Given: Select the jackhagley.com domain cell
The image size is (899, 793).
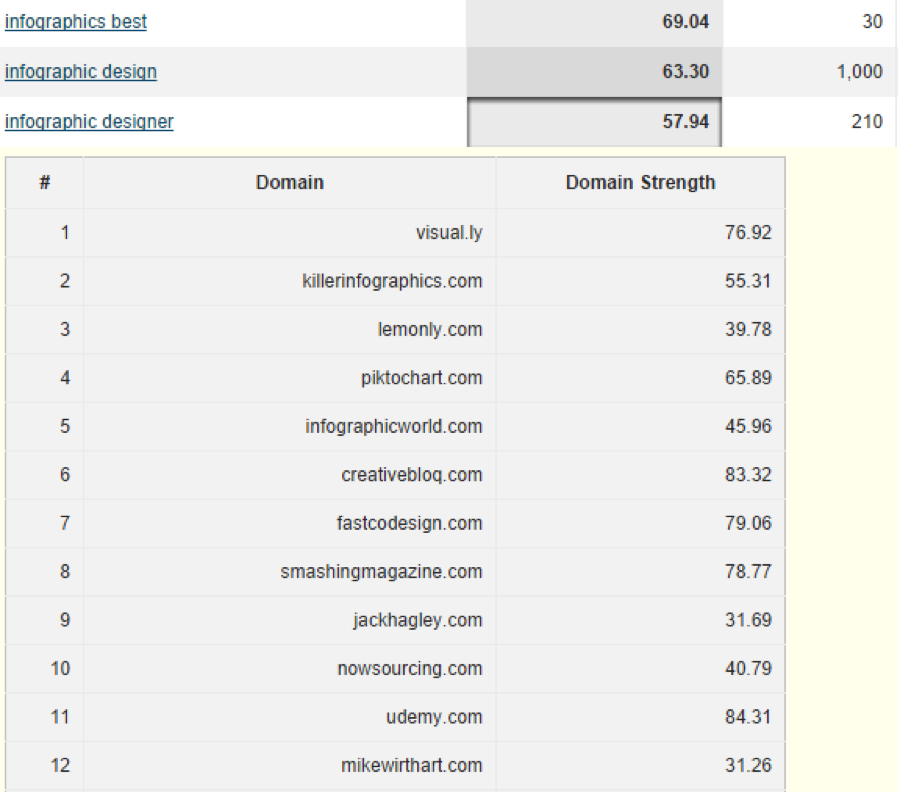Looking at the screenshot, I should click(290, 620).
